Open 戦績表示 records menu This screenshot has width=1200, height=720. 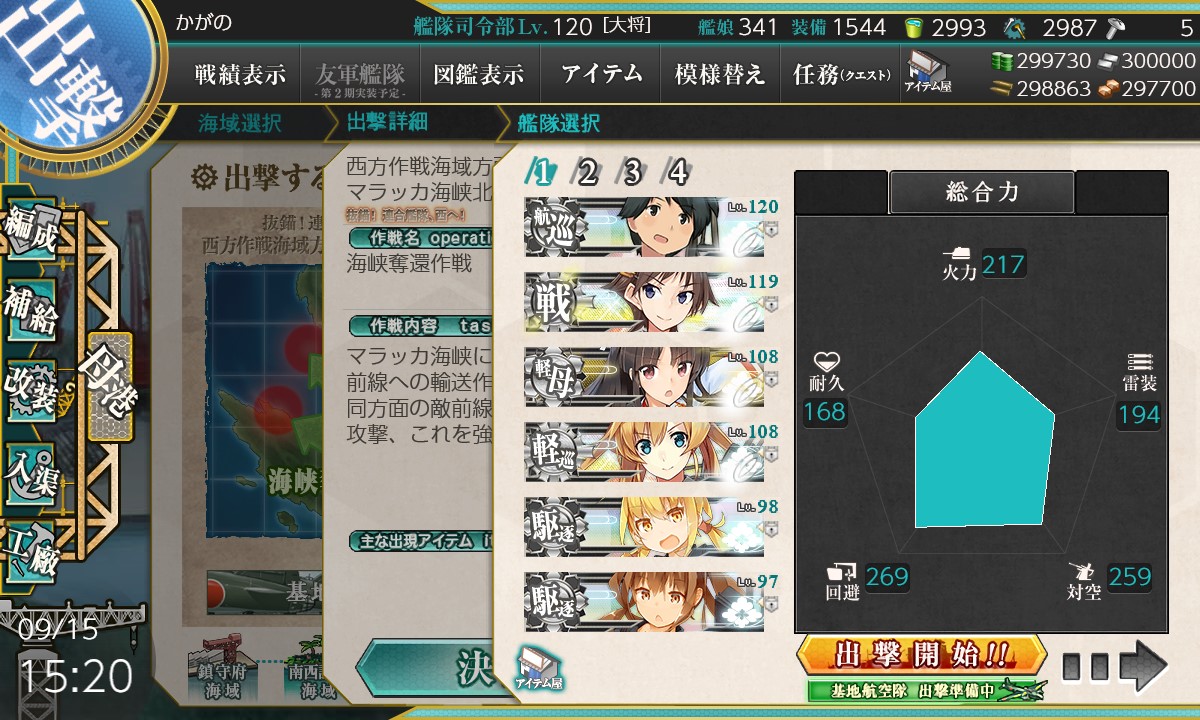[x=240, y=74]
